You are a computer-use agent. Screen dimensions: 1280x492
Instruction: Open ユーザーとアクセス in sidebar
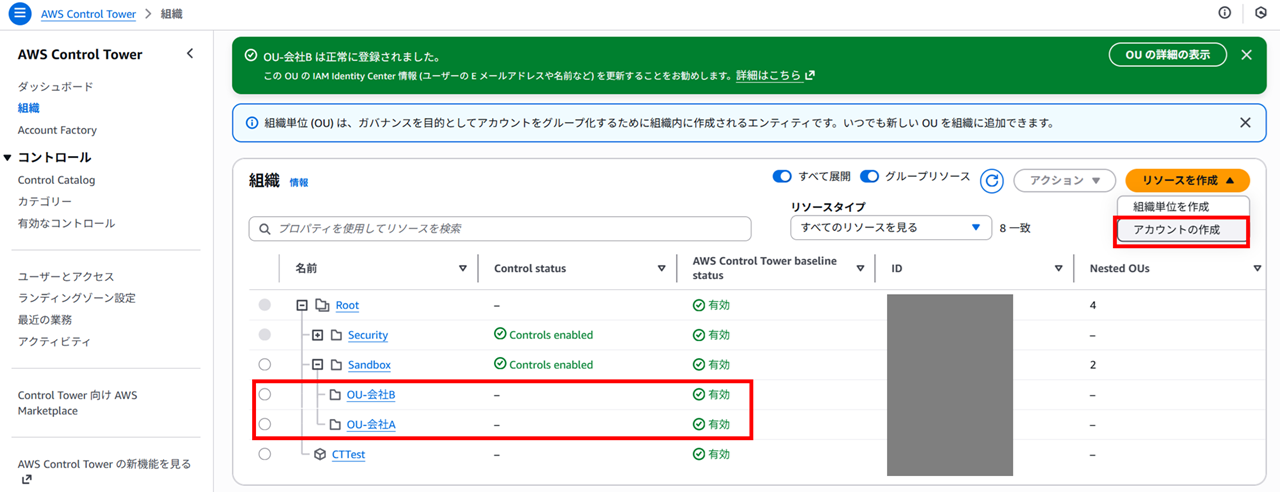click(66, 277)
